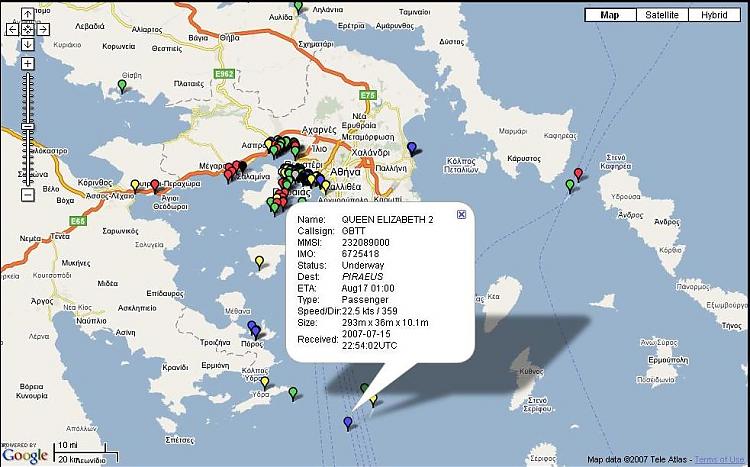Image resolution: width=750 pixels, height=467 pixels.
Task: Click the green marker at top near Aulida
Action: [x=298, y=7]
